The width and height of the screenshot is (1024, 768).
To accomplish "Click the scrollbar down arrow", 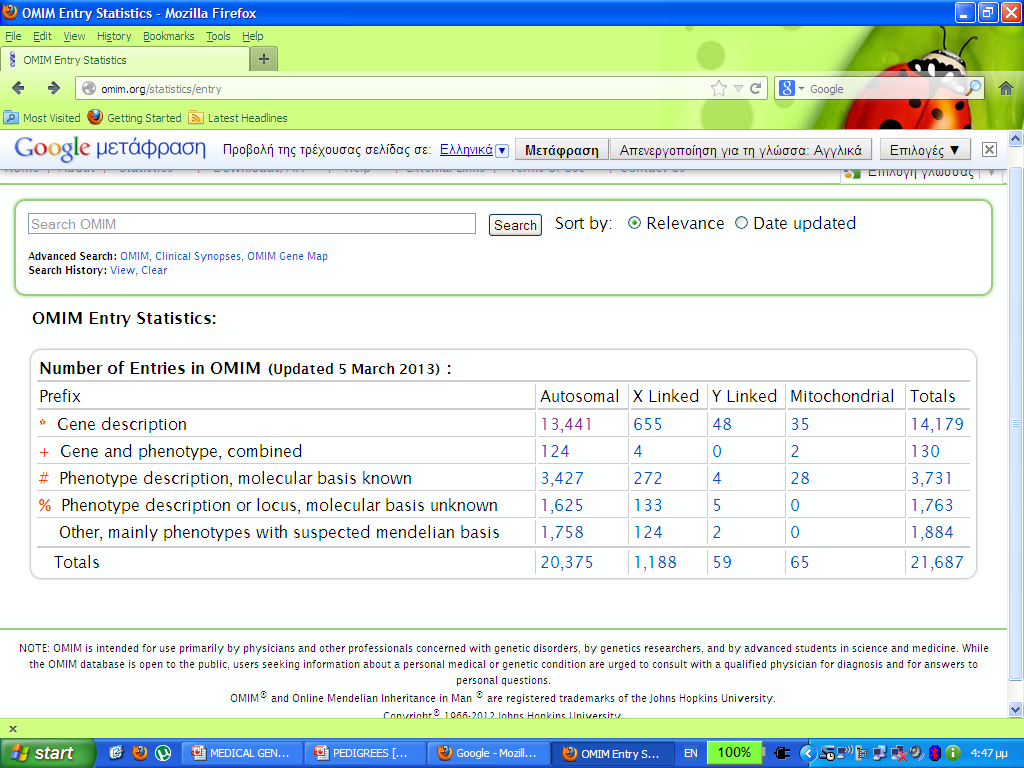I will pos(1016,709).
